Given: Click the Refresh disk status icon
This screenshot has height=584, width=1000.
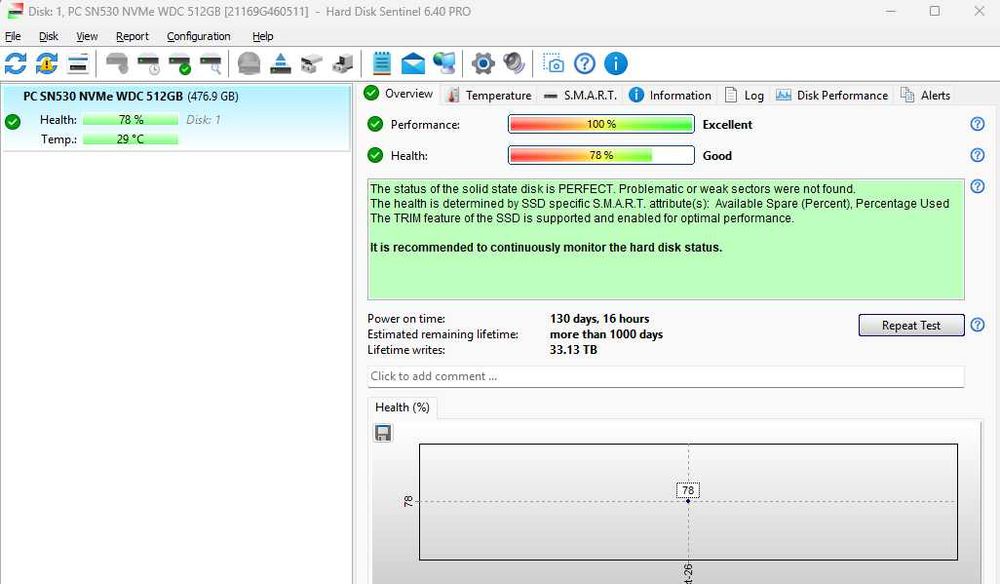Looking at the screenshot, I should (15, 64).
